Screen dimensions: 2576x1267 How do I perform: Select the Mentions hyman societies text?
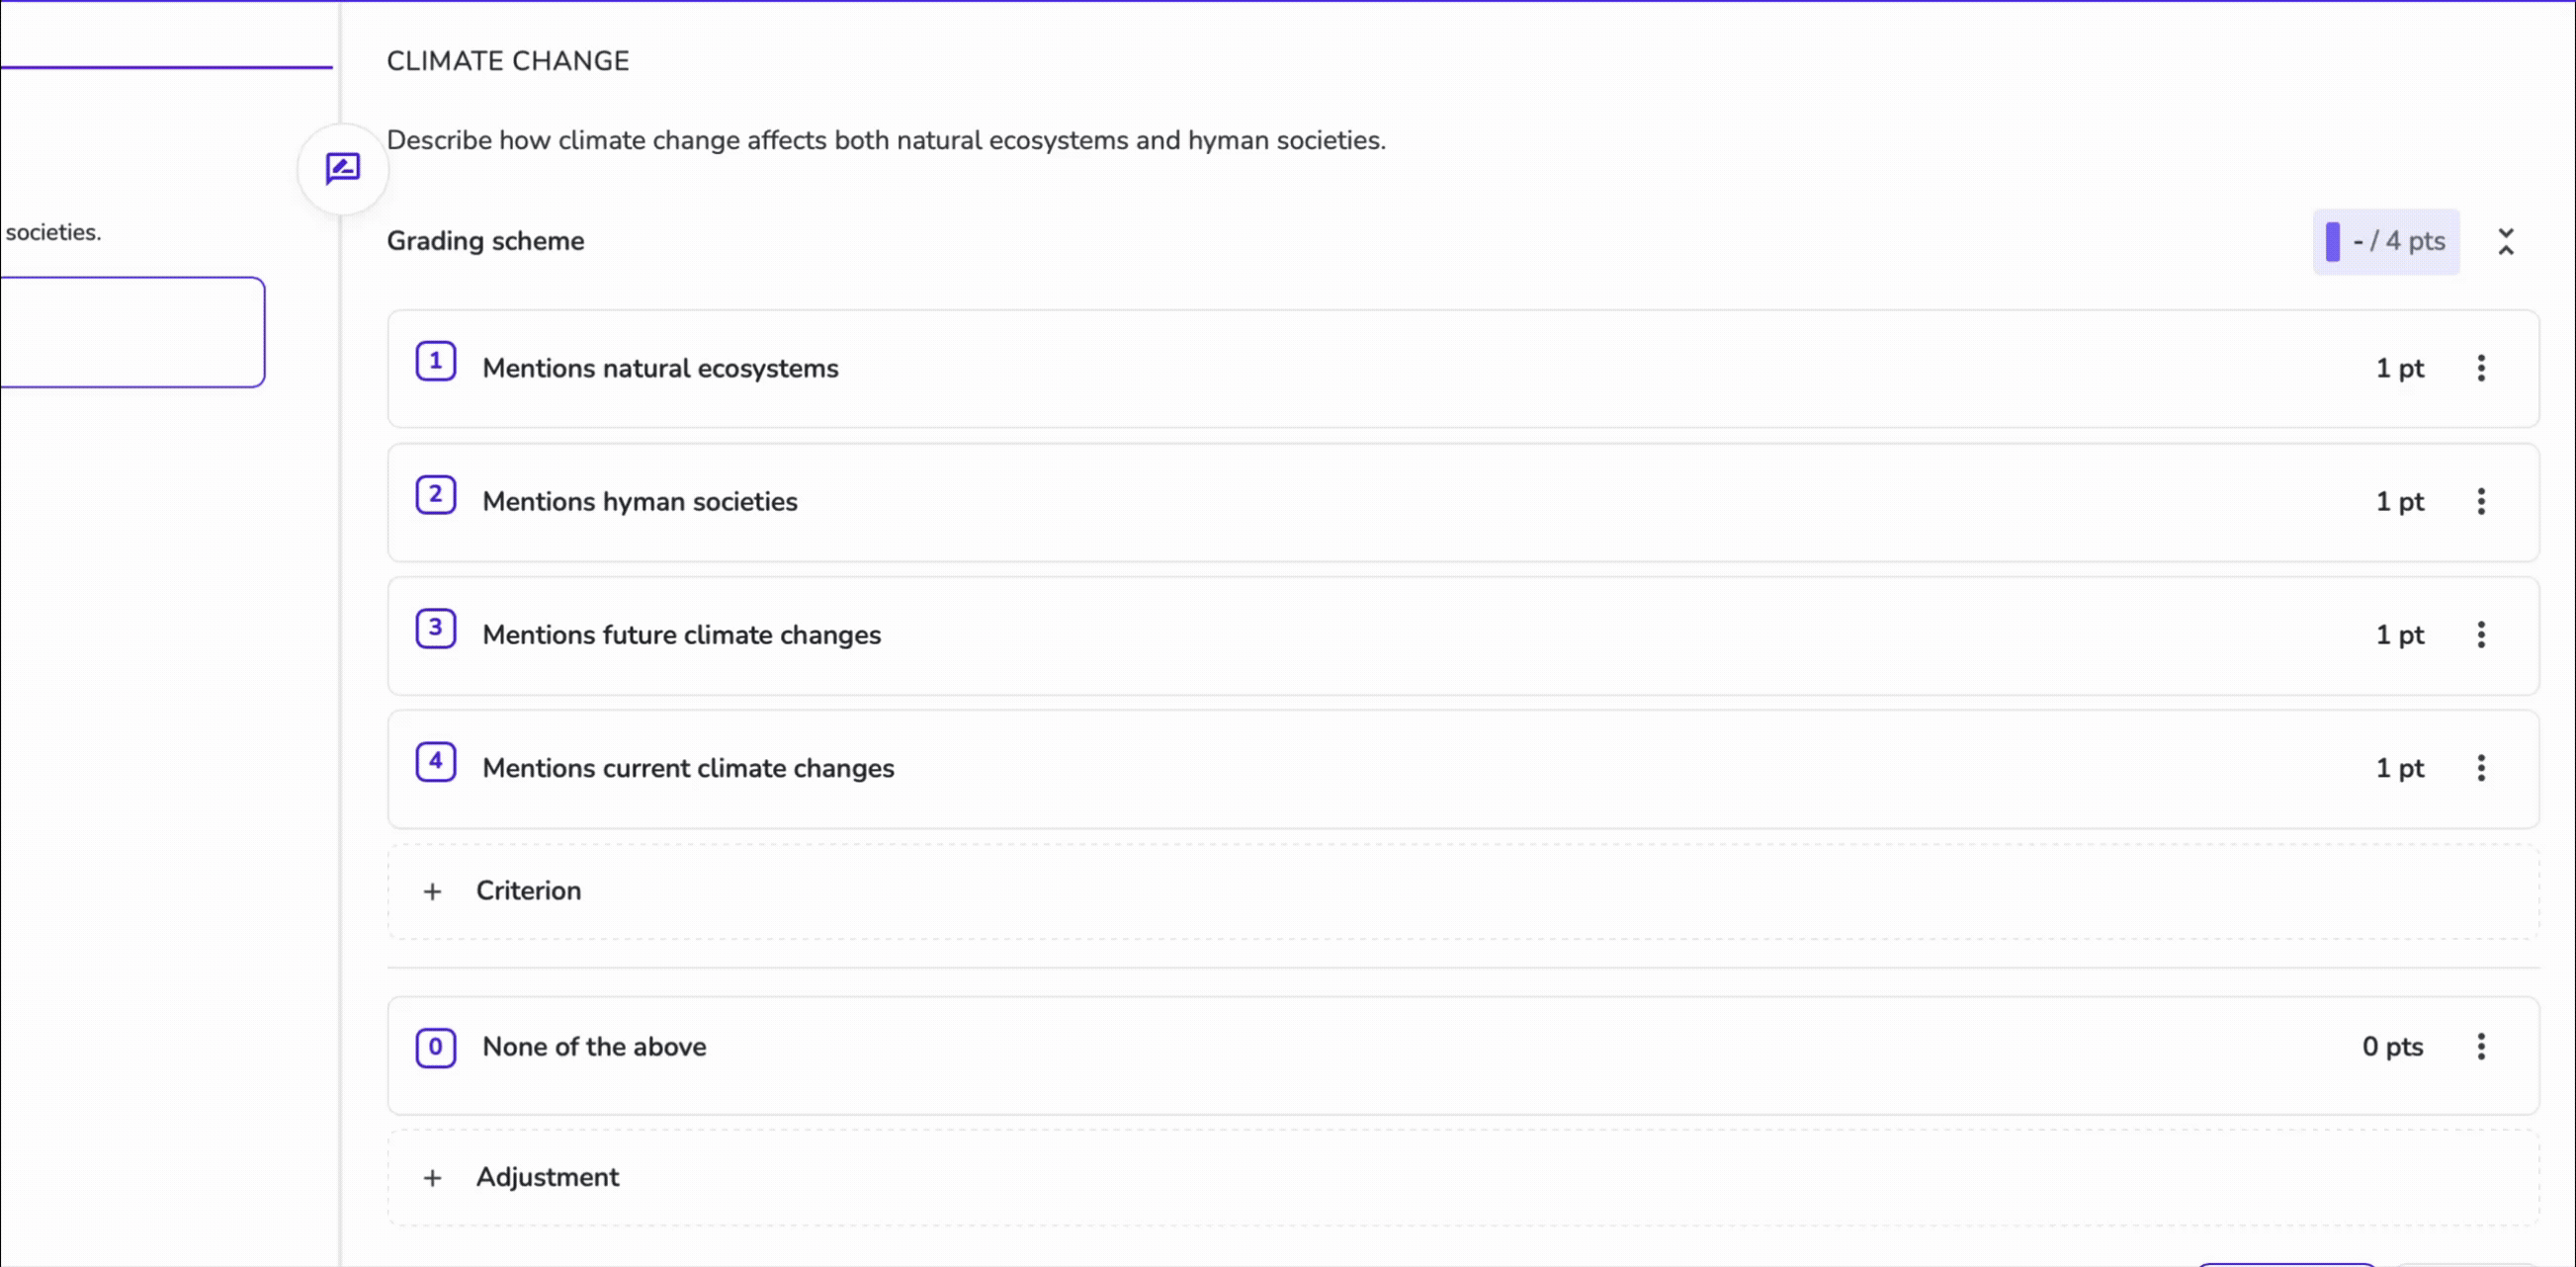(640, 501)
